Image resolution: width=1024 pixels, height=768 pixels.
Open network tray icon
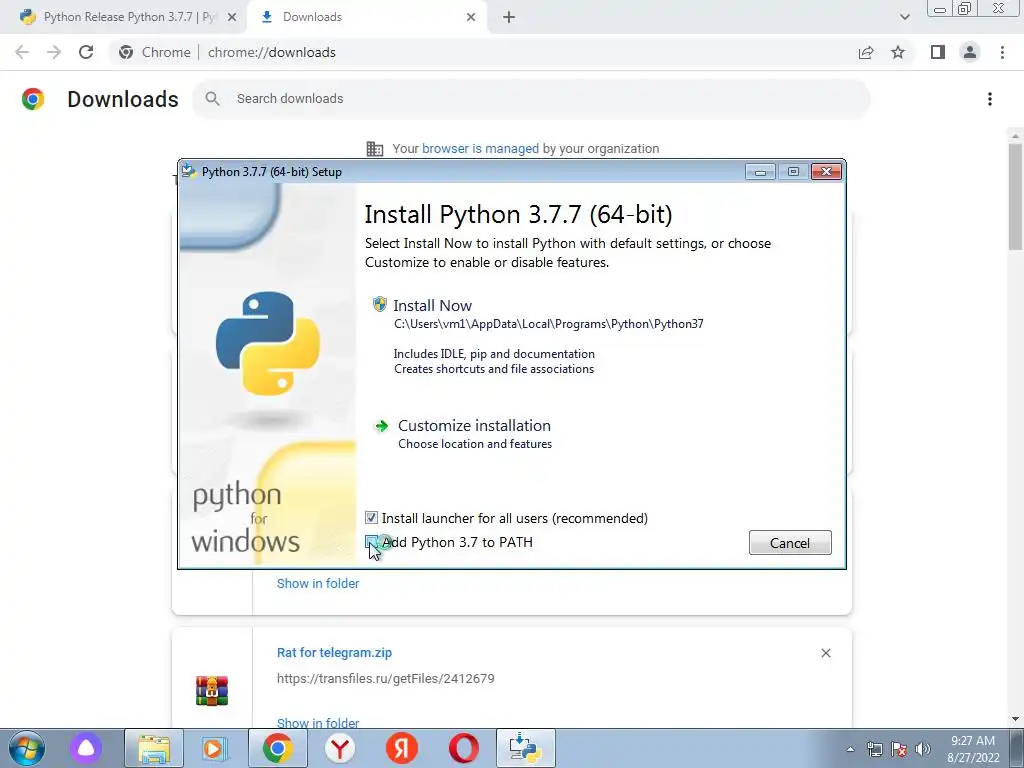[874, 749]
